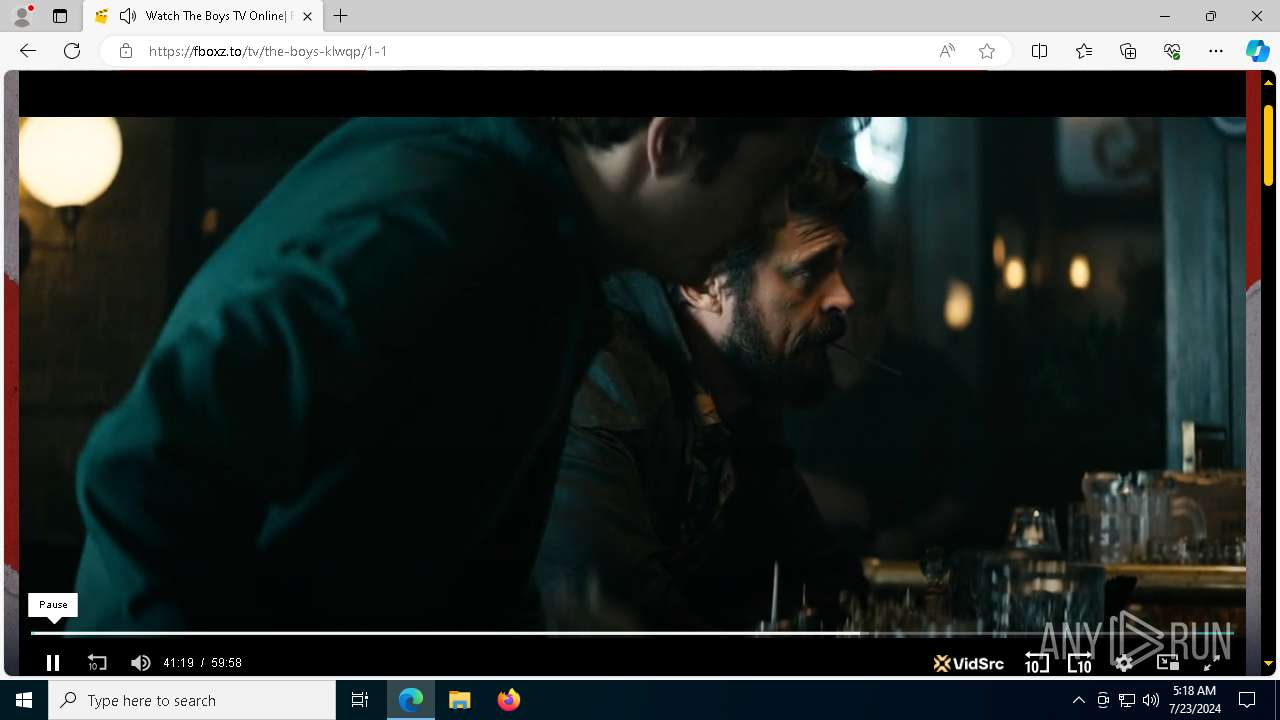This screenshot has height=720, width=1280.
Task: Open Edge Settings and more menu
Action: click(1216, 51)
